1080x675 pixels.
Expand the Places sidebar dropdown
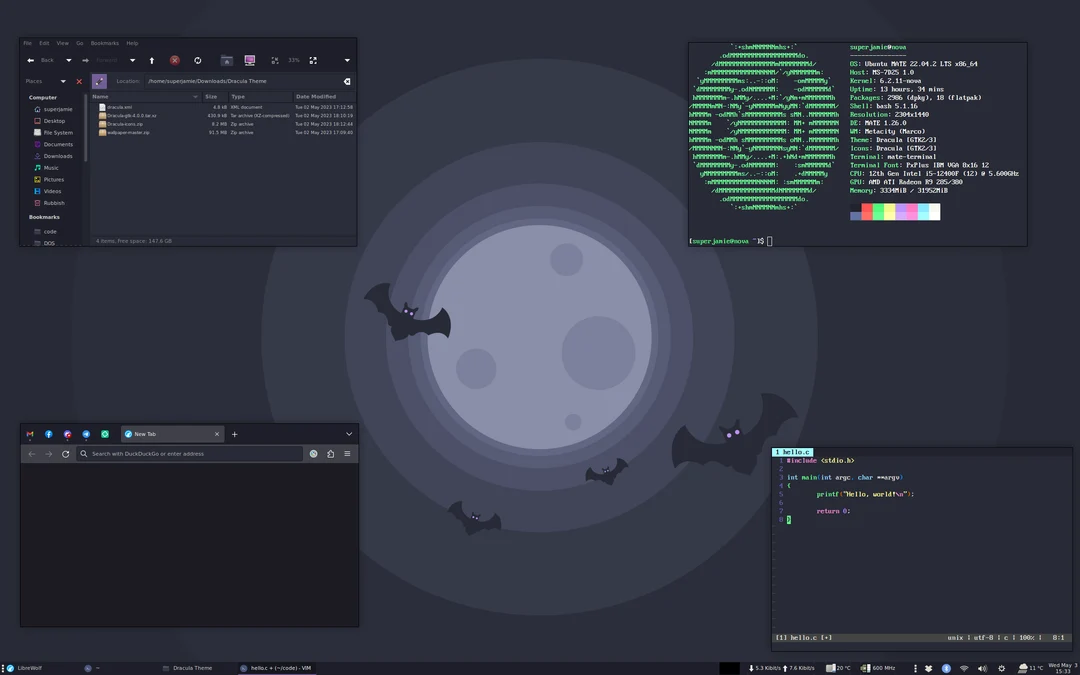coord(63,81)
